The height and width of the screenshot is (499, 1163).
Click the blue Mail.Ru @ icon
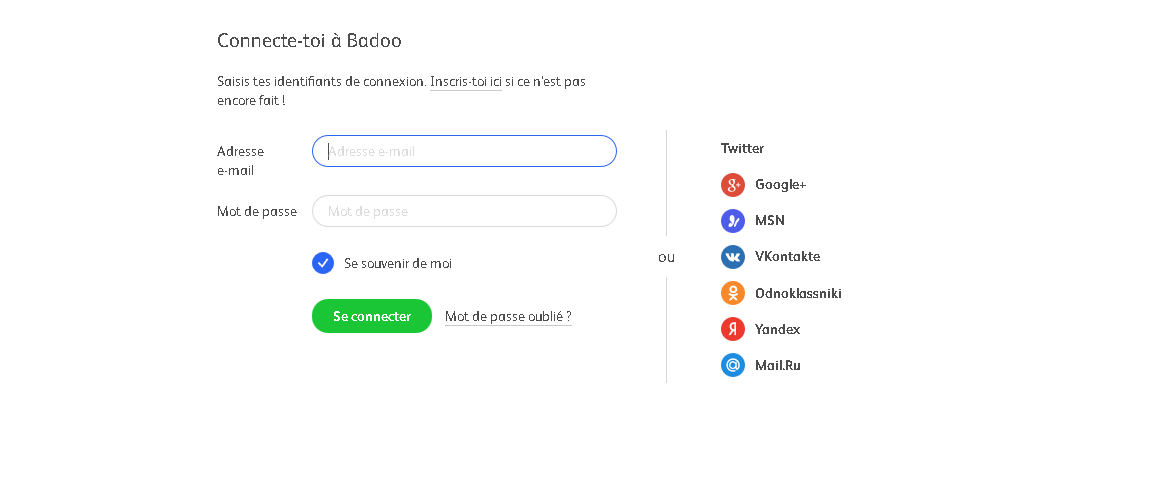pyautogui.click(x=733, y=365)
